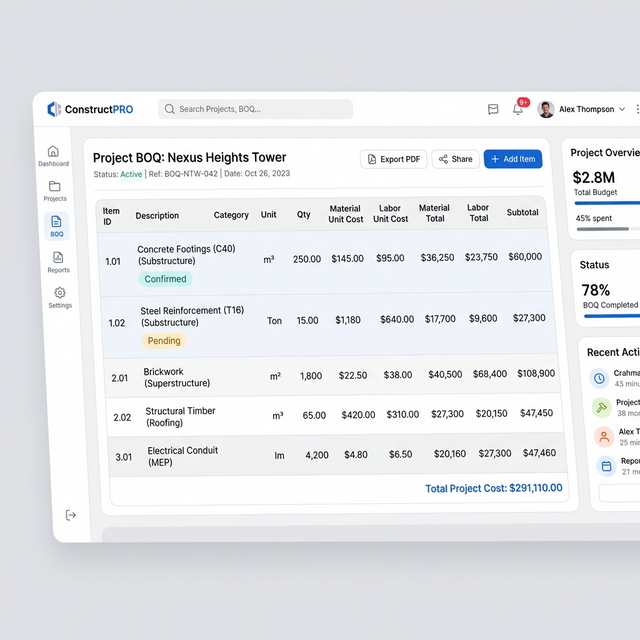640x640 pixels.
Task: Select the BOQ sidebar icon
Action: 56,225
